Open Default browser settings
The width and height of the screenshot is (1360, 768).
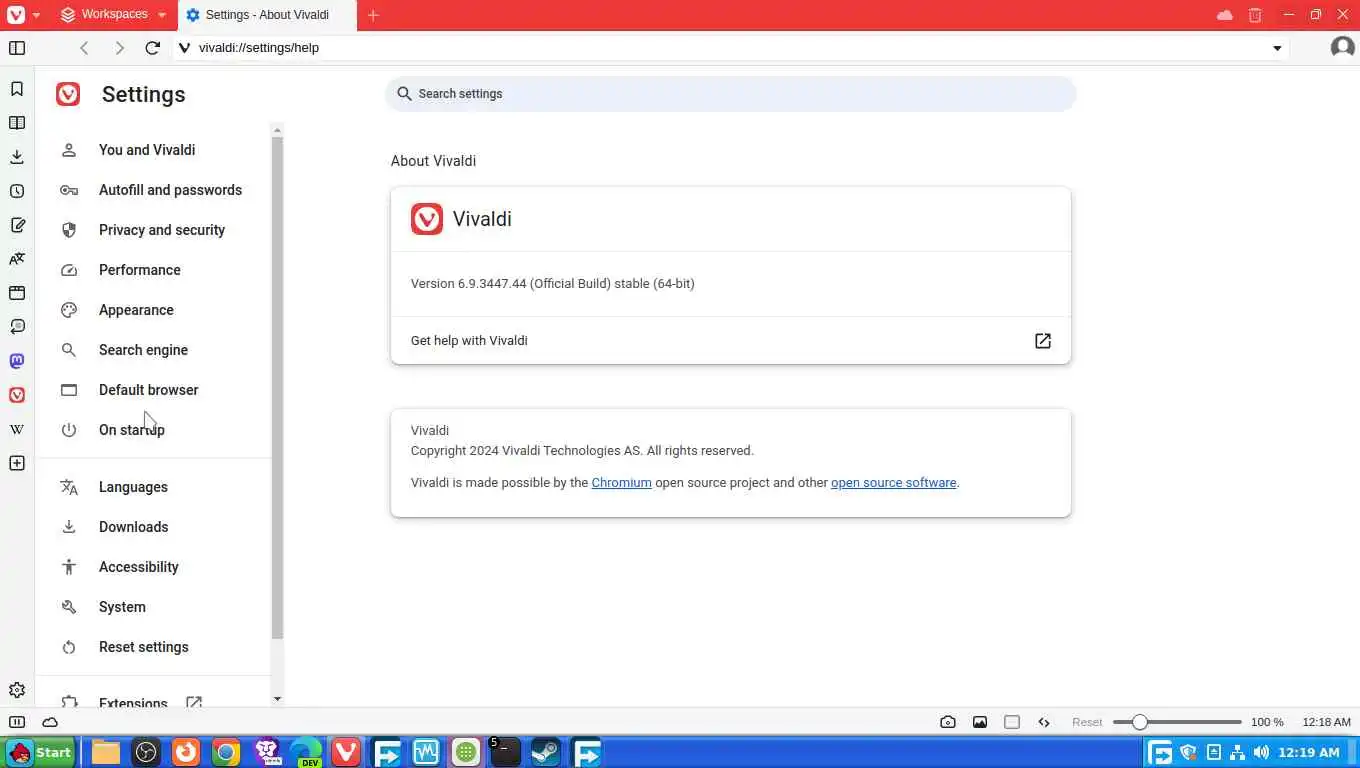(x=148, y=390)
